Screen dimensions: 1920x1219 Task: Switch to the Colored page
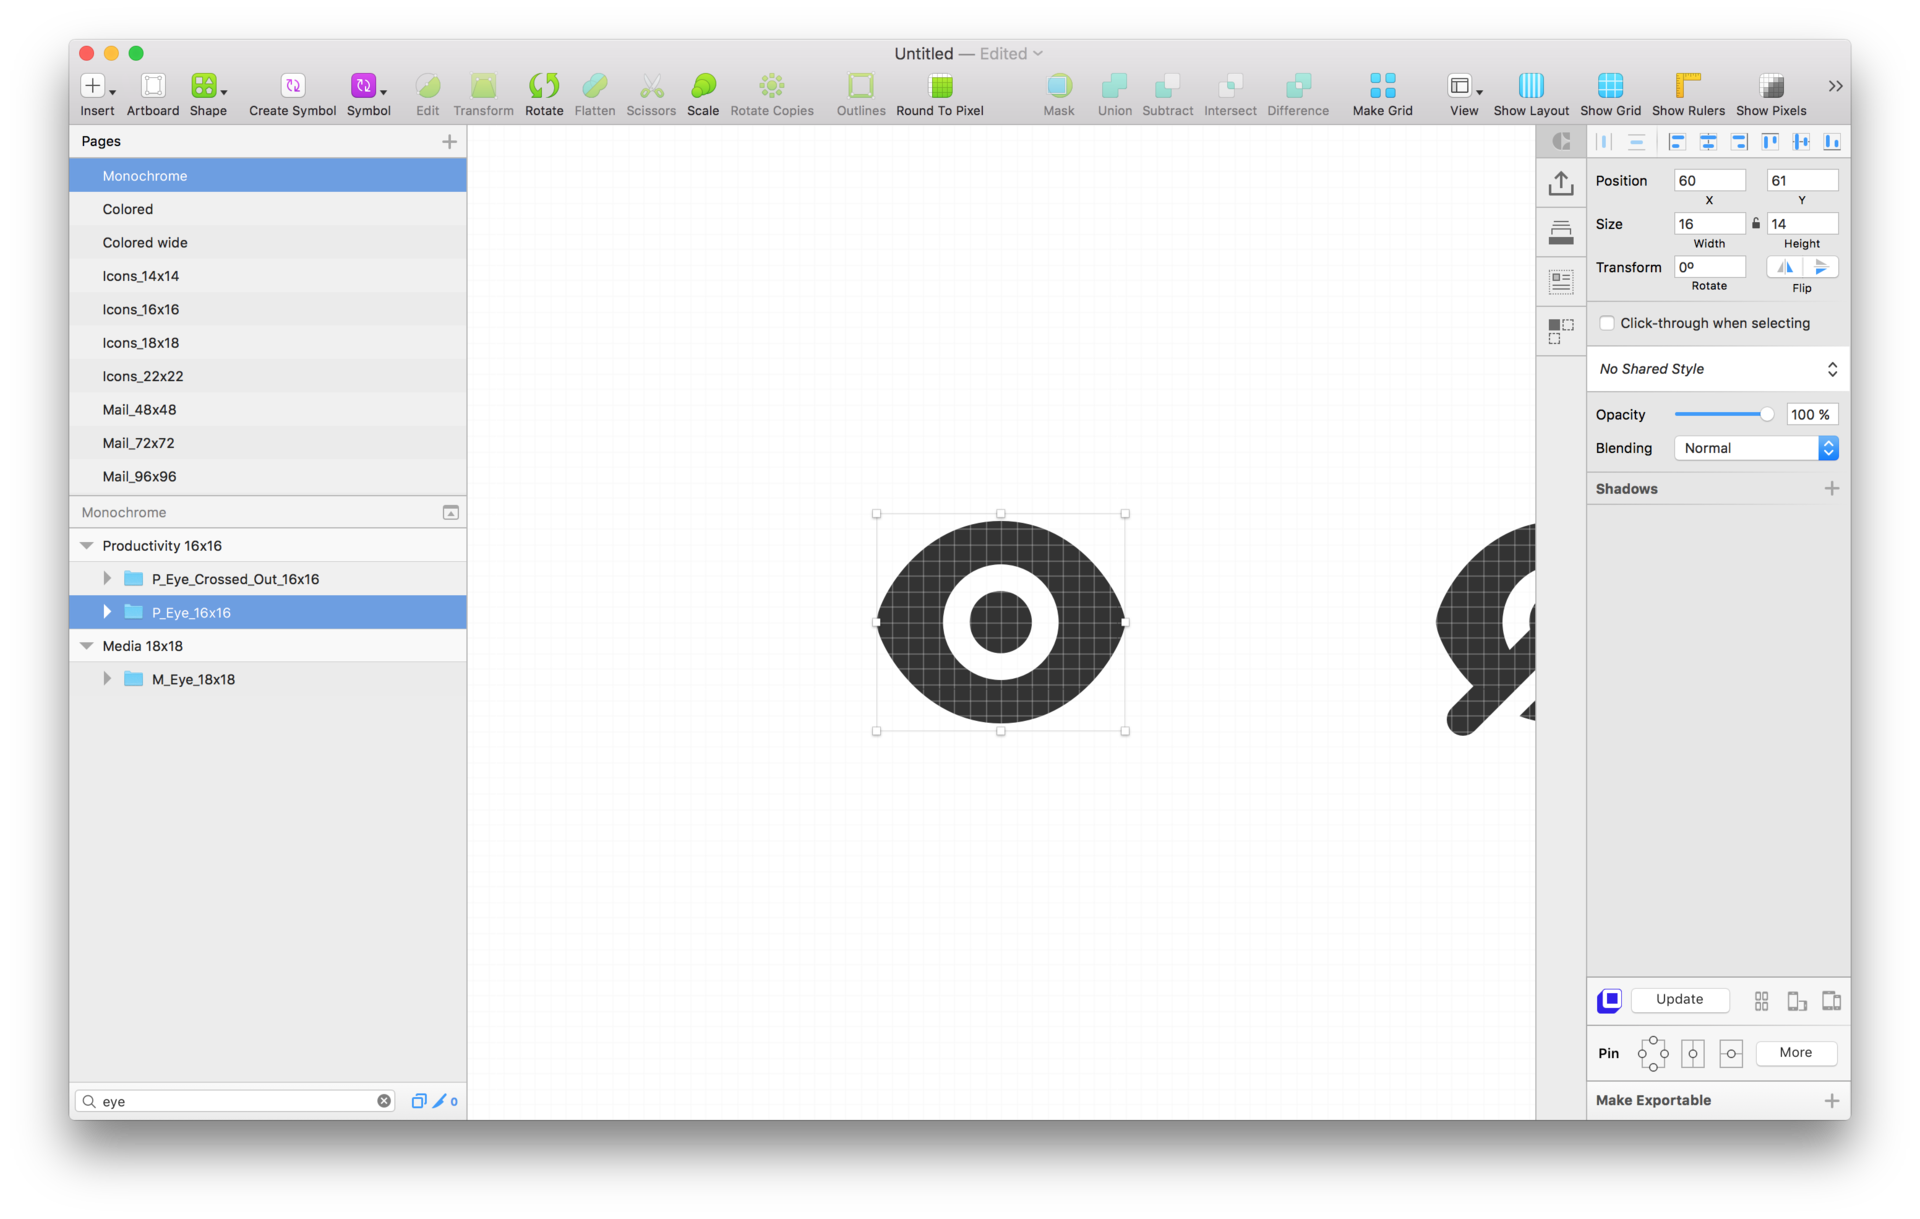(128, 209)
